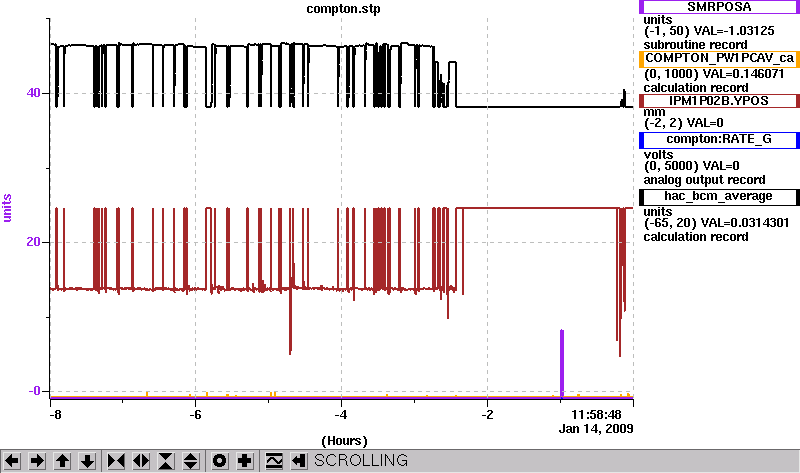The width and height of the screenshot is (800, 473).
Task: Click the compton.stp graph title
Action: tap(343, 9)
